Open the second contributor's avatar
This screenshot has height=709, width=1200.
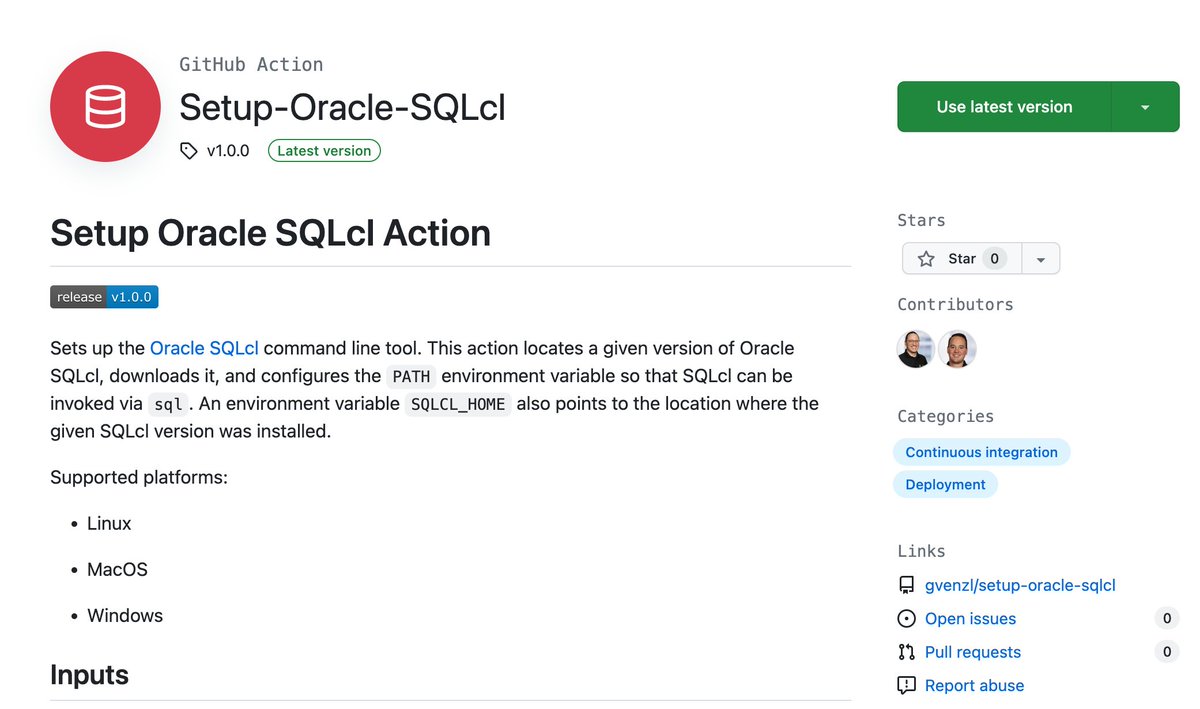[957, 349]
